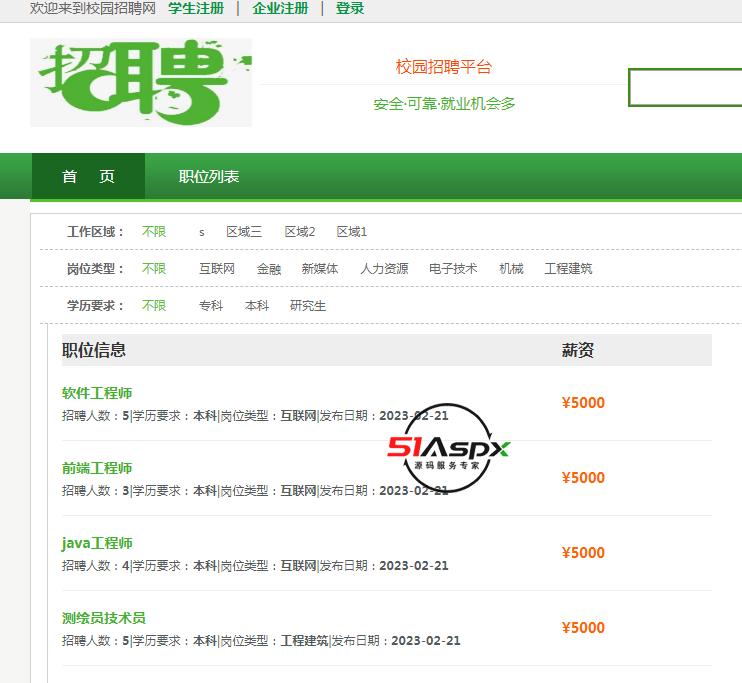The image size is (742, 683).
Task: Click the green 招聘 site logo
Action: pos(141,82)
